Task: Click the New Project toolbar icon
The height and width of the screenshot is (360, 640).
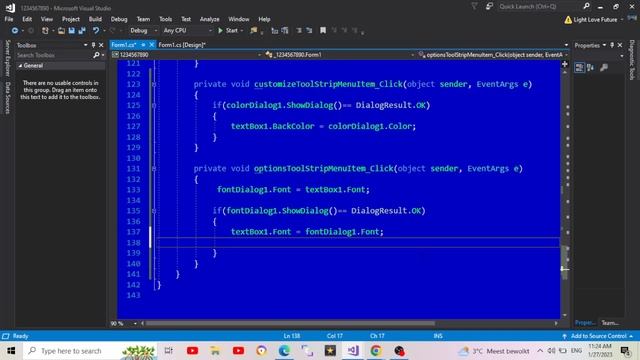Action: pos(45,31)
